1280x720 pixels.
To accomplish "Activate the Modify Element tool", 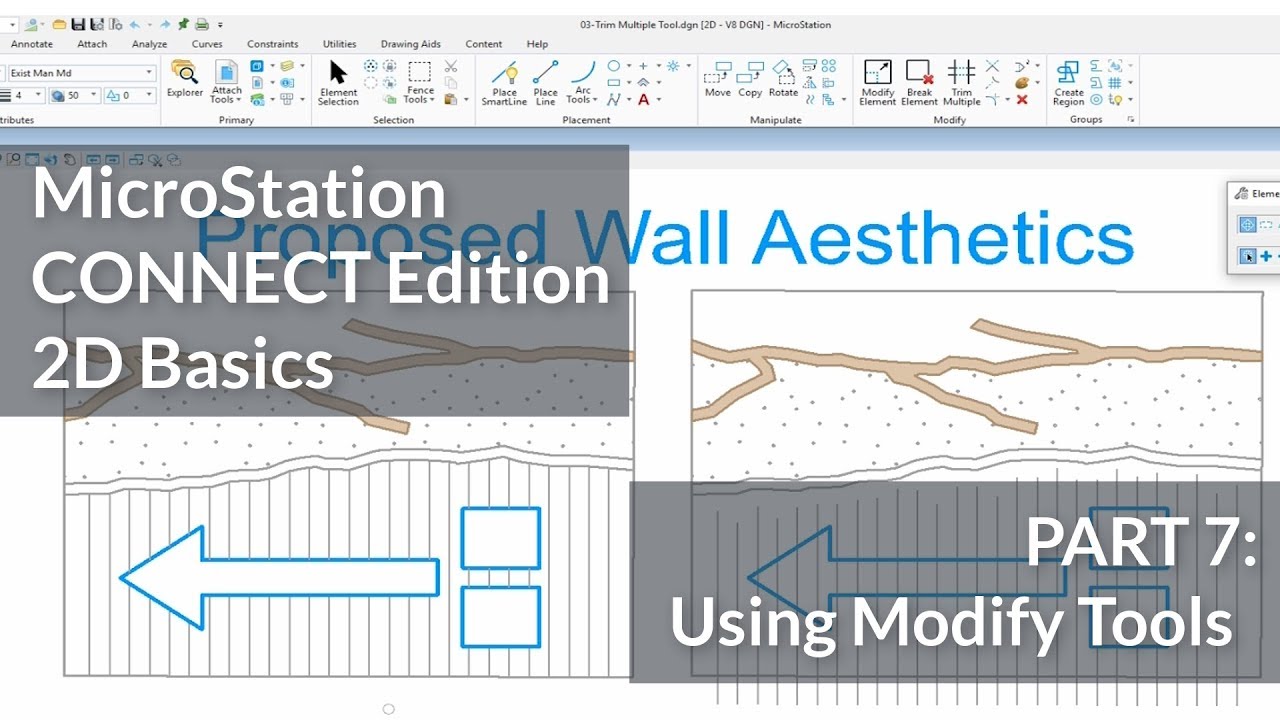I will 877,84.
